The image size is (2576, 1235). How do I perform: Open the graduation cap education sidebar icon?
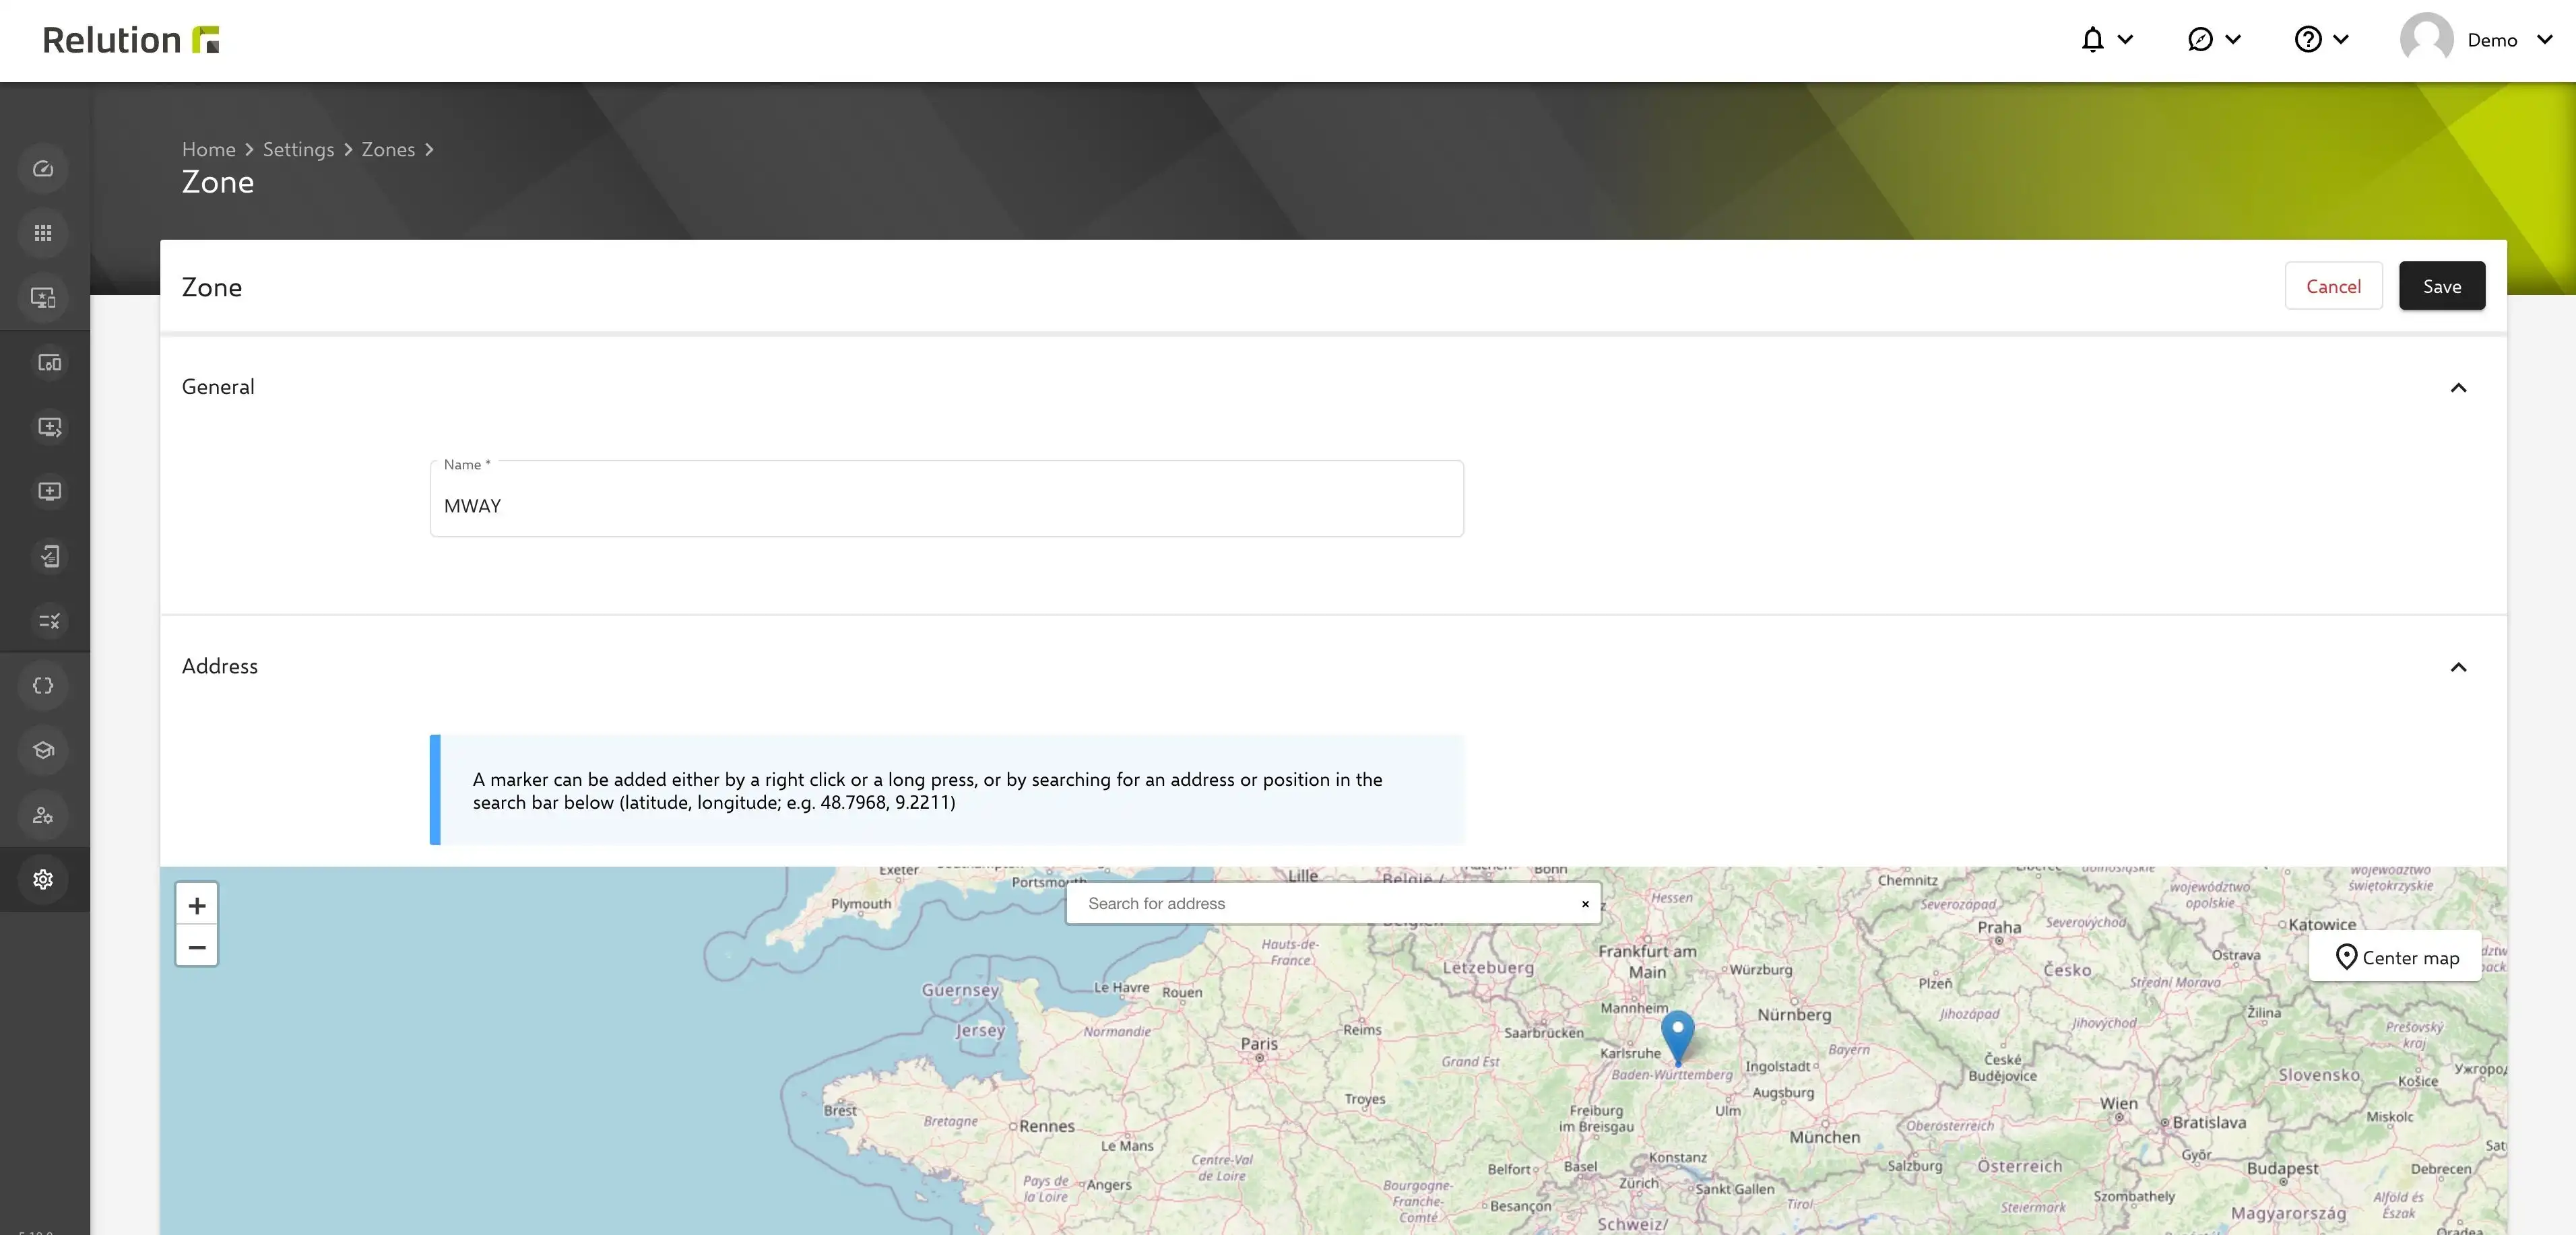pyautogui.click(x=43, y=750)
